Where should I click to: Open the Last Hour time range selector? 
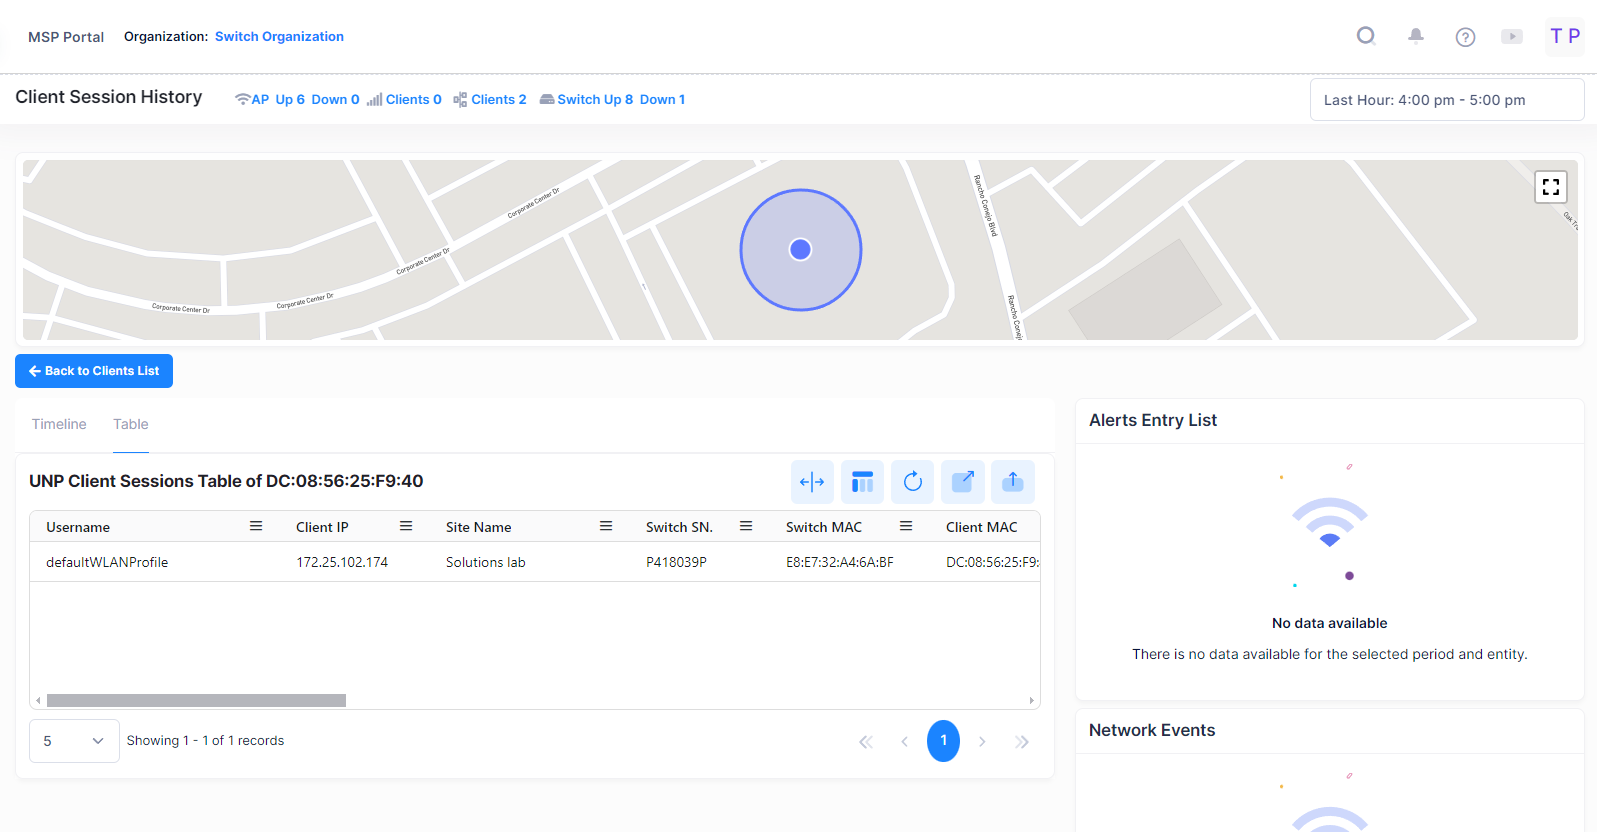(1446, 100)
